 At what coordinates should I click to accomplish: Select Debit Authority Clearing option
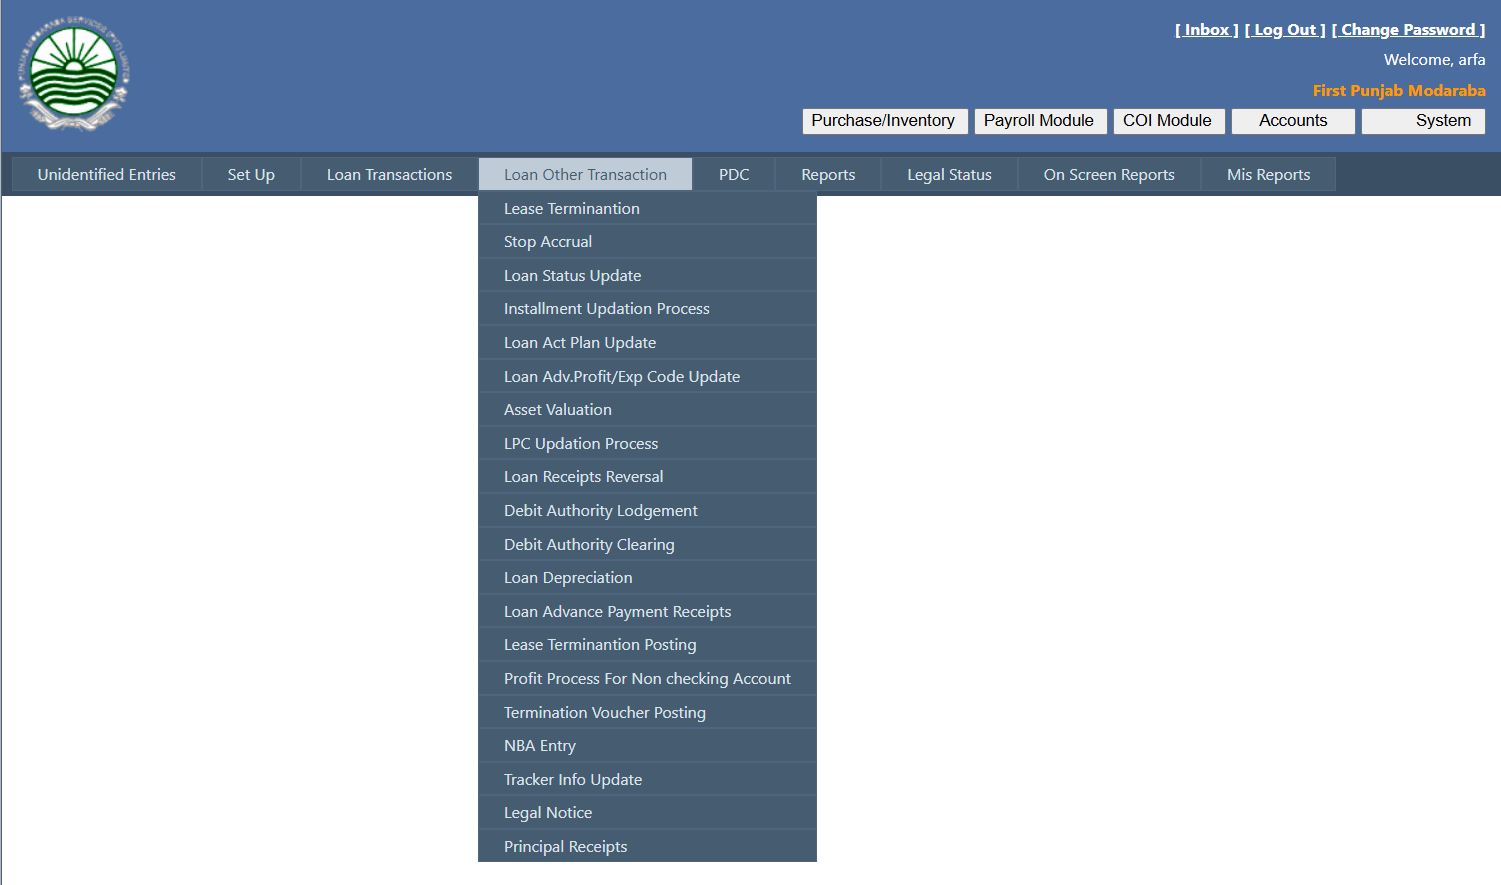point(589,544)
